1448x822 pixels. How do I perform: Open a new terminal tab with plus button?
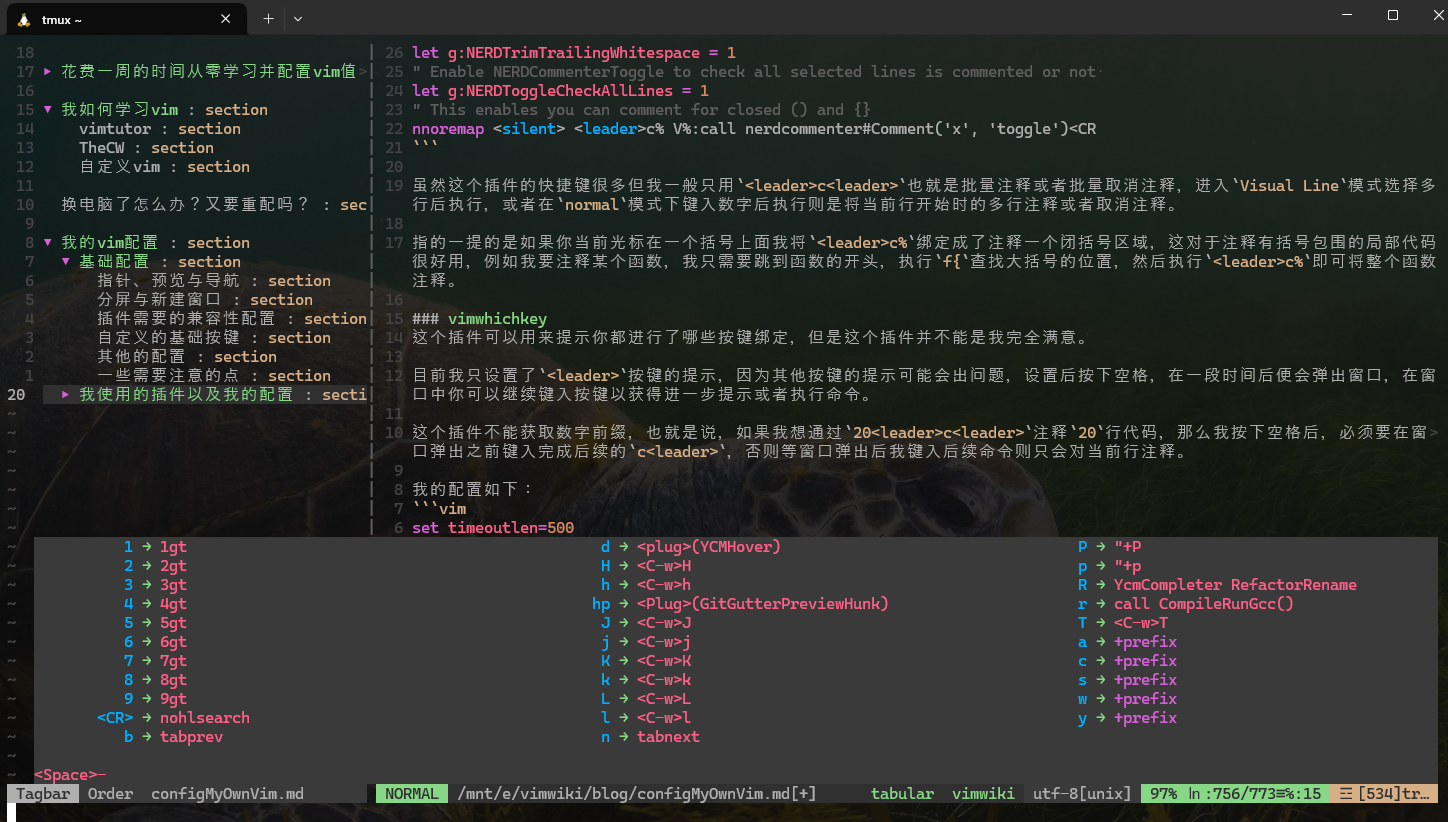(268, 18)
